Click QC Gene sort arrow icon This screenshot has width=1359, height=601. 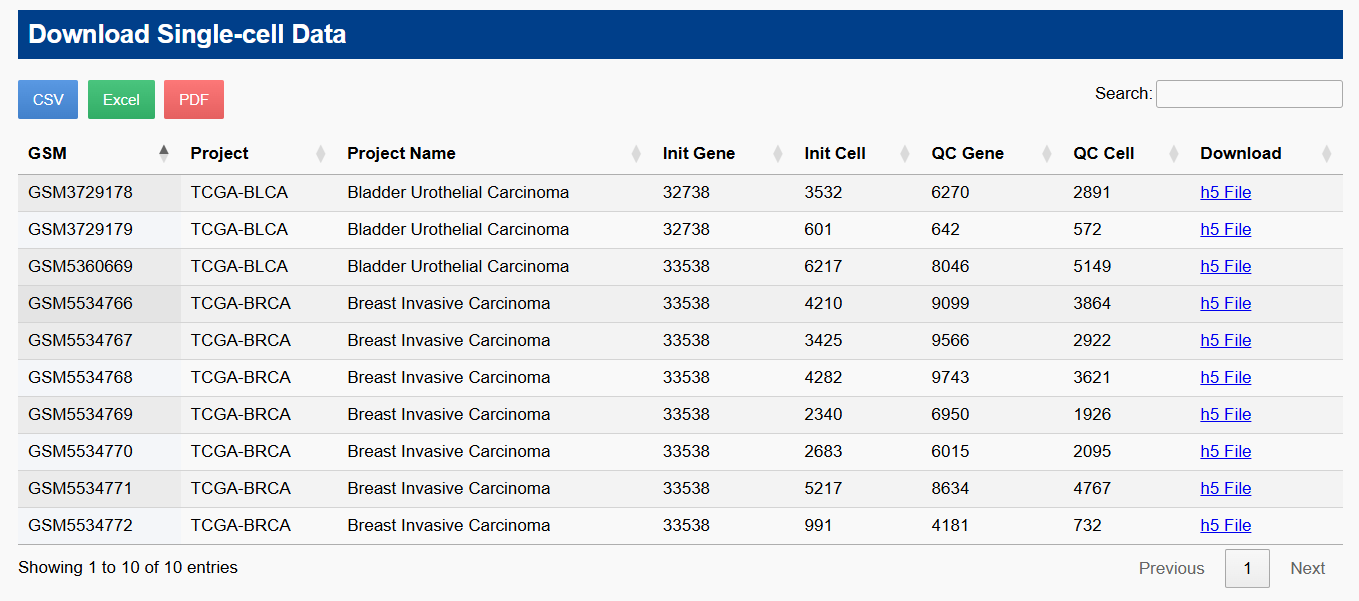pyautogui.click(x=1047, y=154)
